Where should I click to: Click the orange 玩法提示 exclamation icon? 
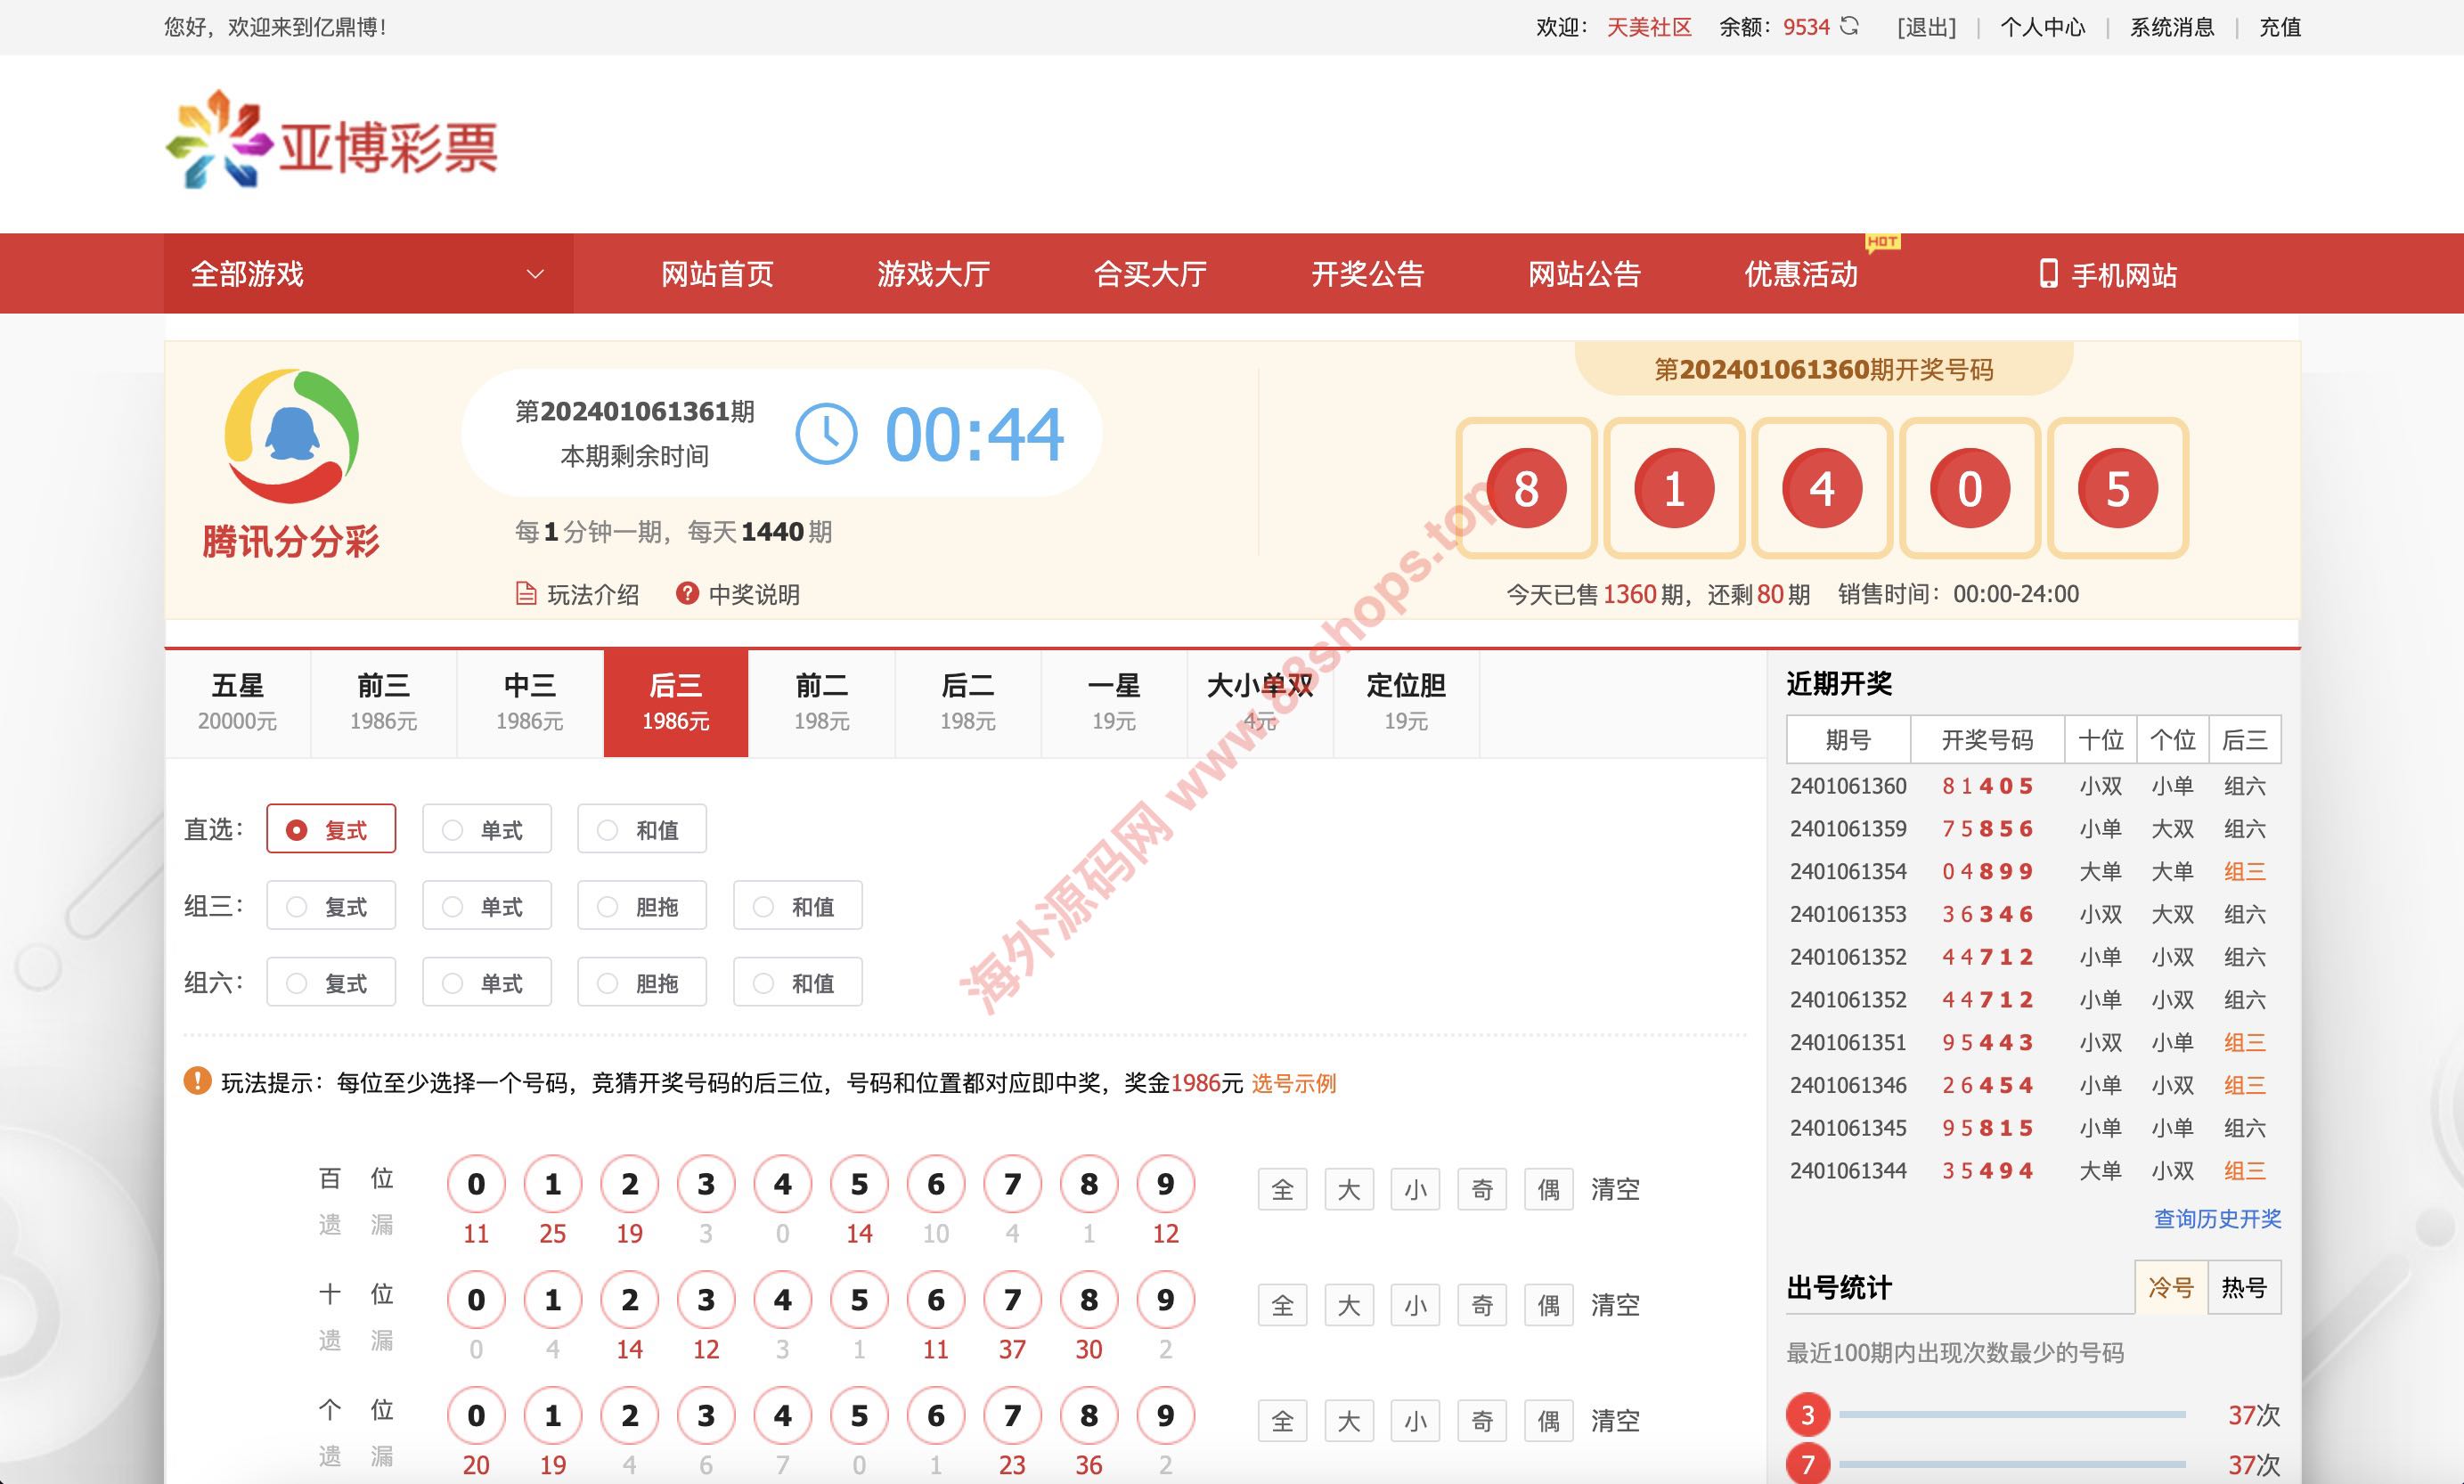197,1081
